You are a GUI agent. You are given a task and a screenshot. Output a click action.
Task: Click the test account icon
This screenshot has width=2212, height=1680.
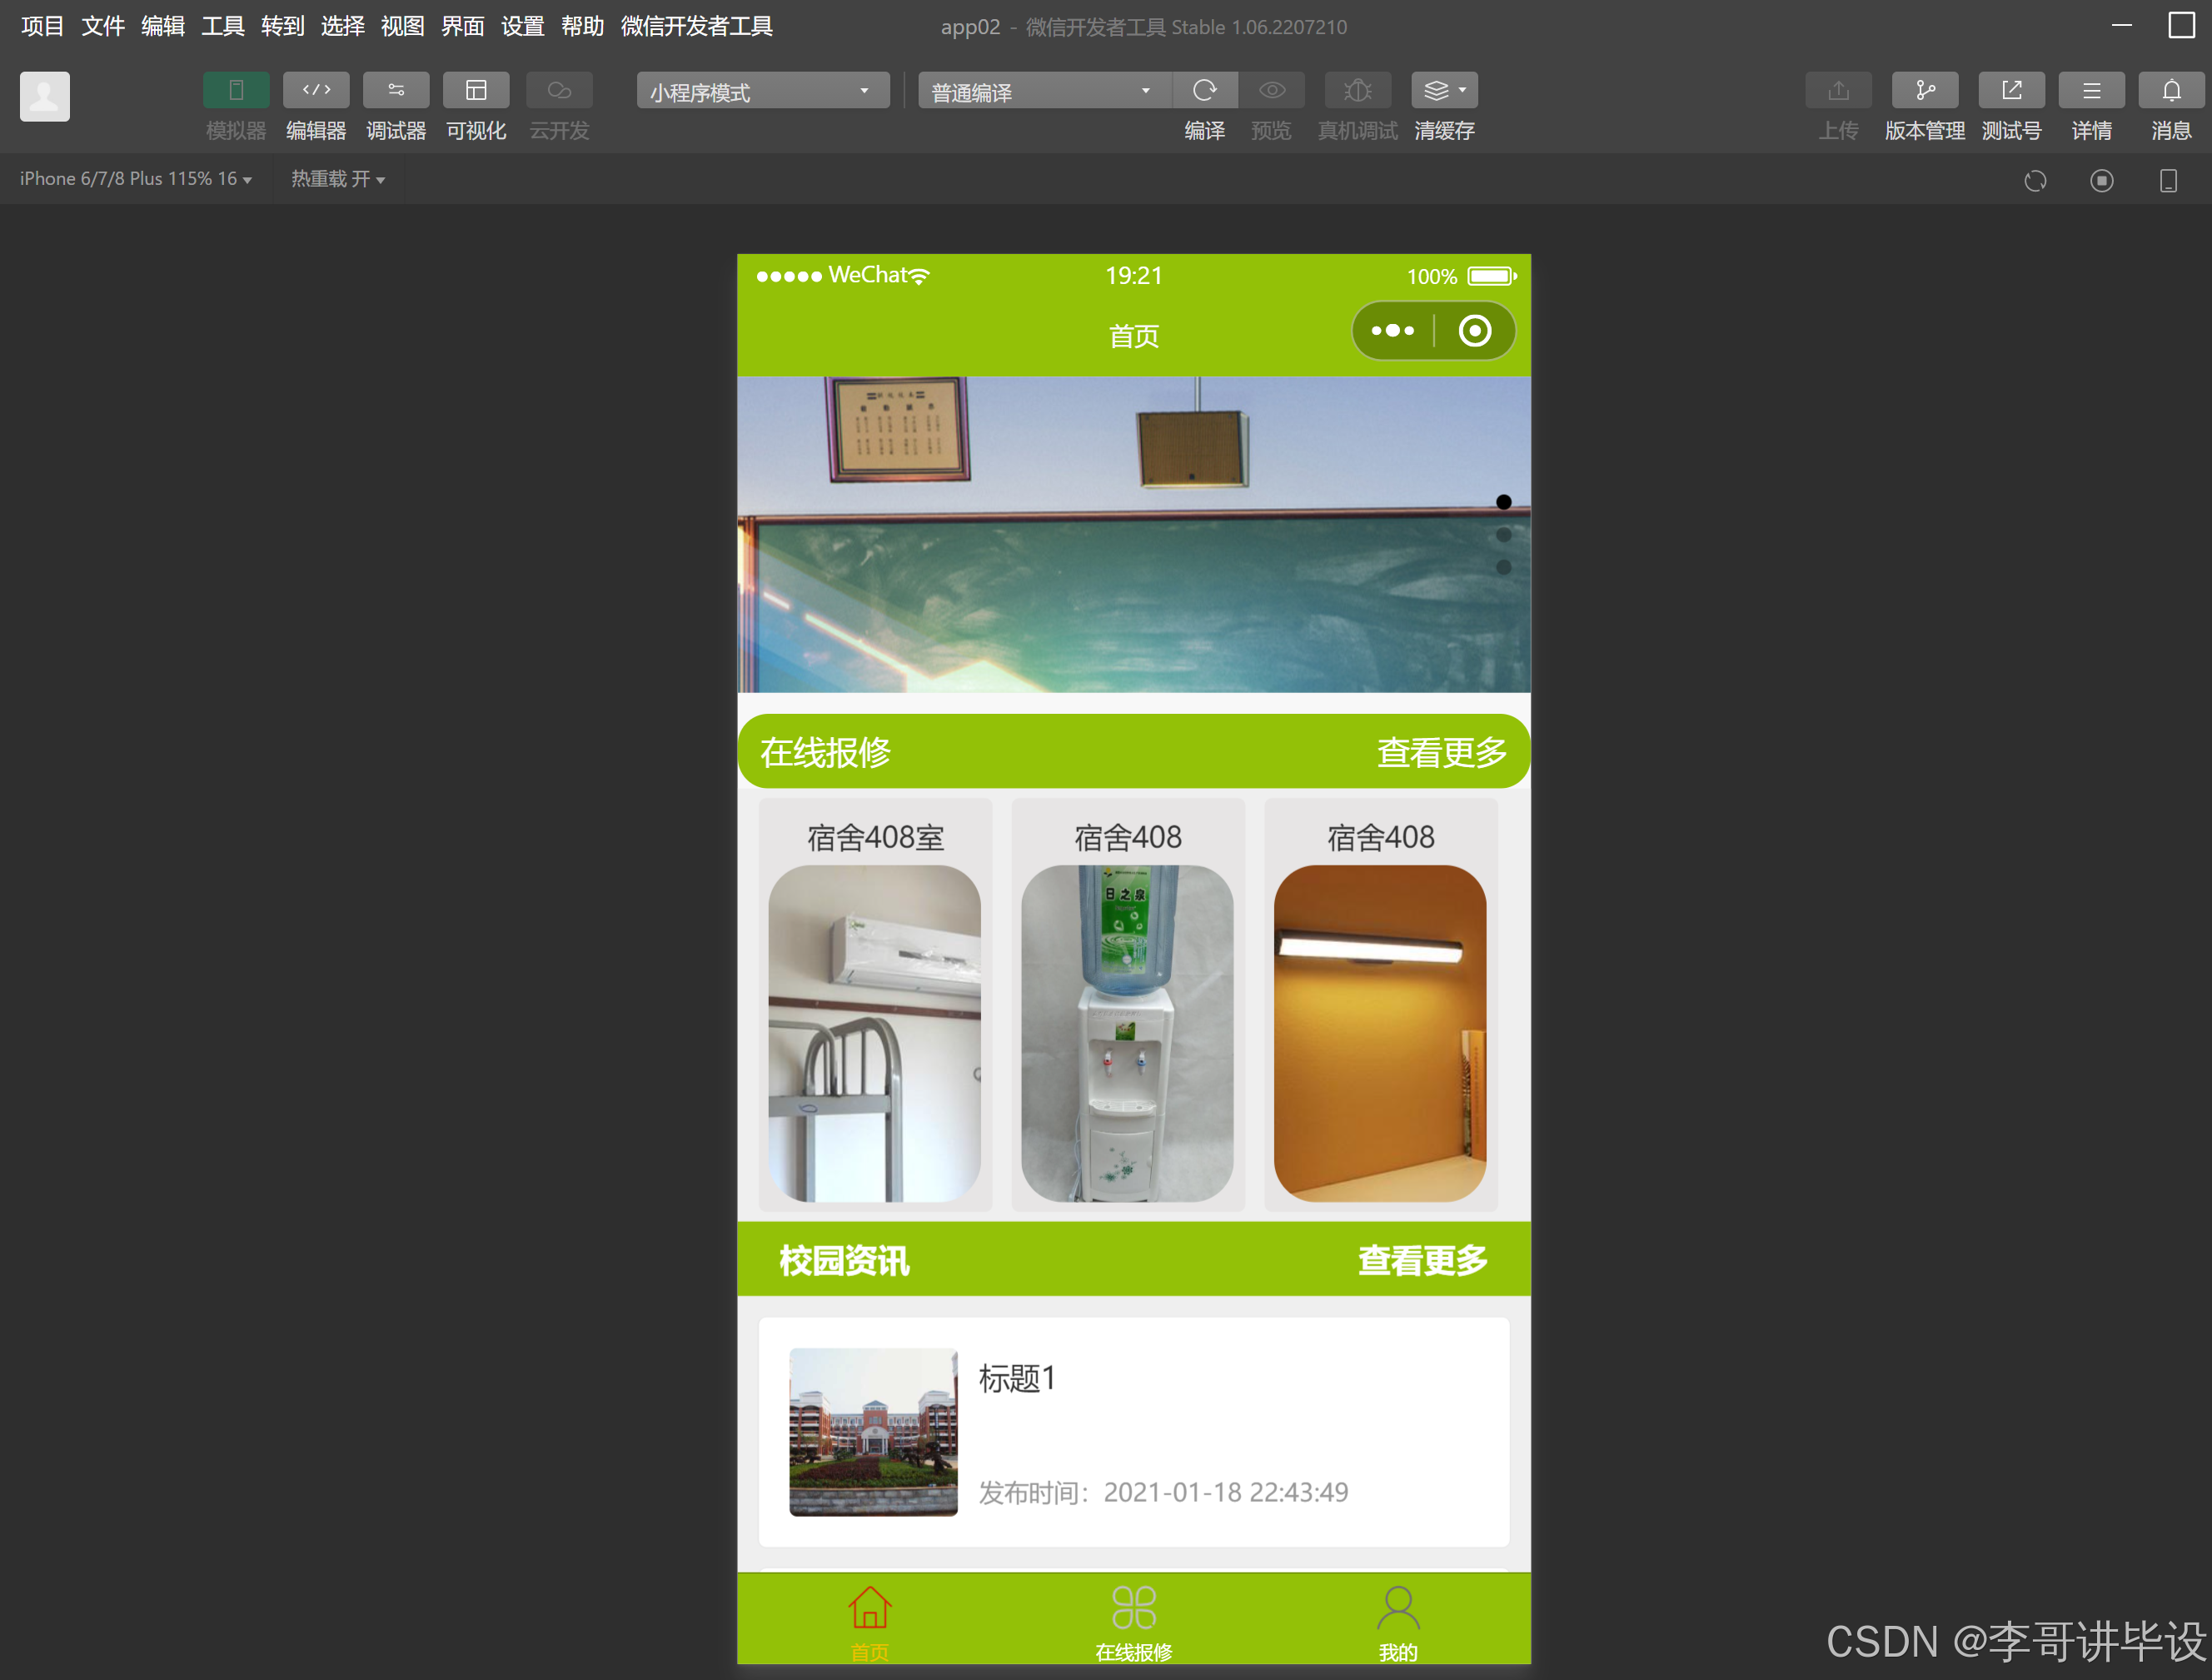pos(2011,91)
